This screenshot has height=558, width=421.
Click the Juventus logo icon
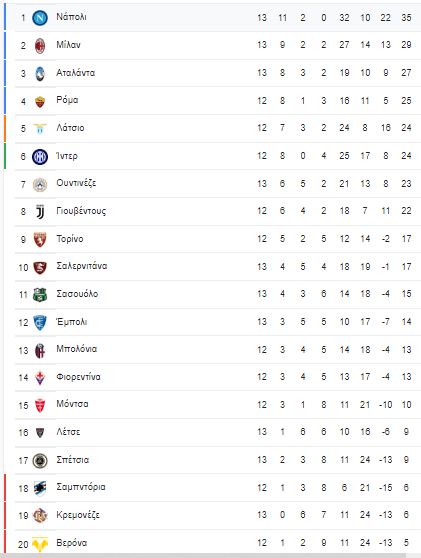[40, 212]
